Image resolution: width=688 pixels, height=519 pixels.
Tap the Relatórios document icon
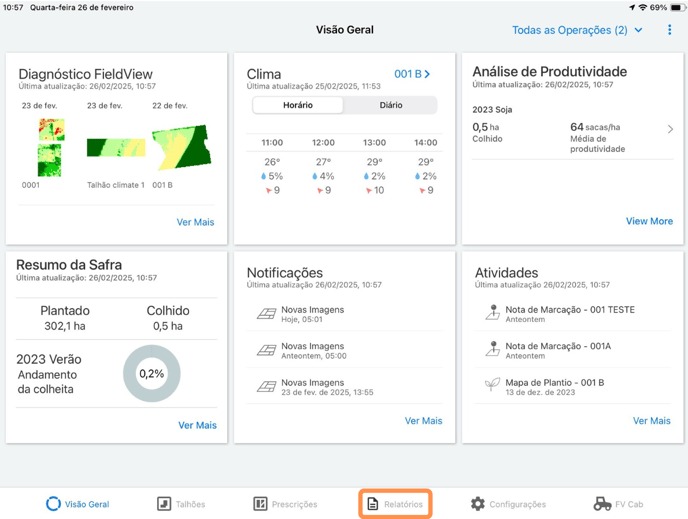[373, 504]
